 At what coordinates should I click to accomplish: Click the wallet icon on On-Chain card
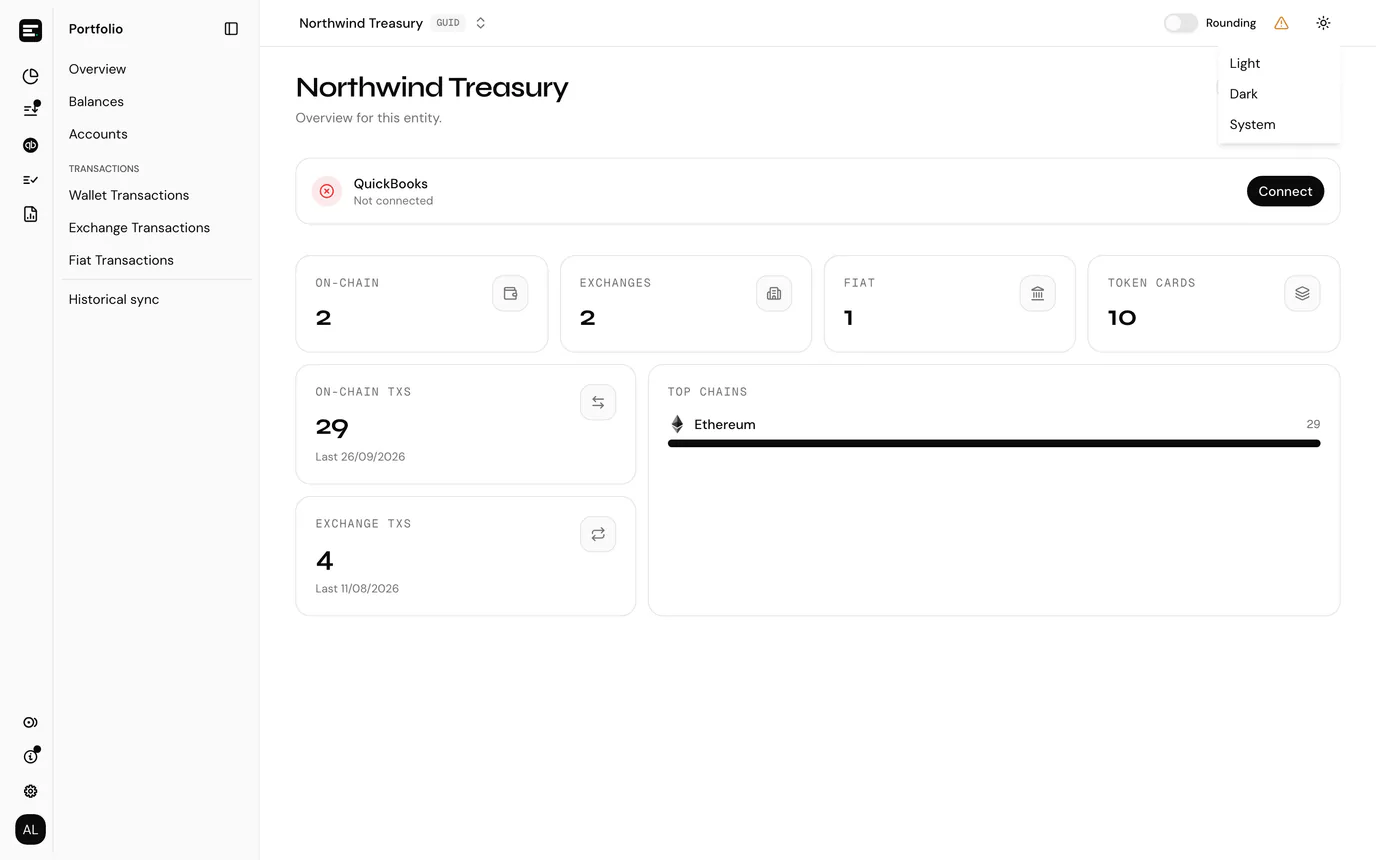510,293
